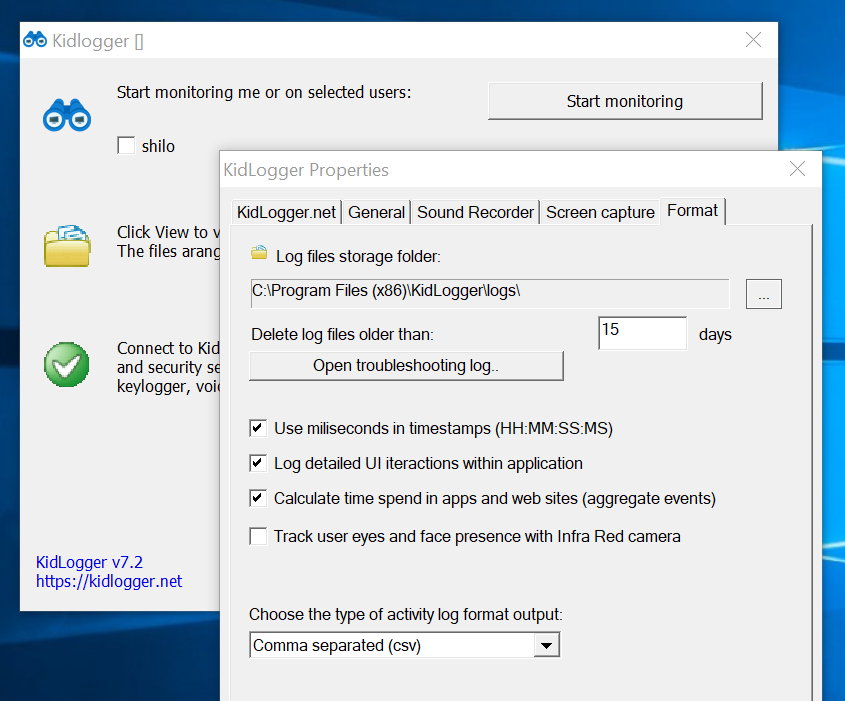Image resolution: width=845 pixels, height=701 pixels.
Task: Click the Kidlogger title bar binoculars icon
Action: 35,41
